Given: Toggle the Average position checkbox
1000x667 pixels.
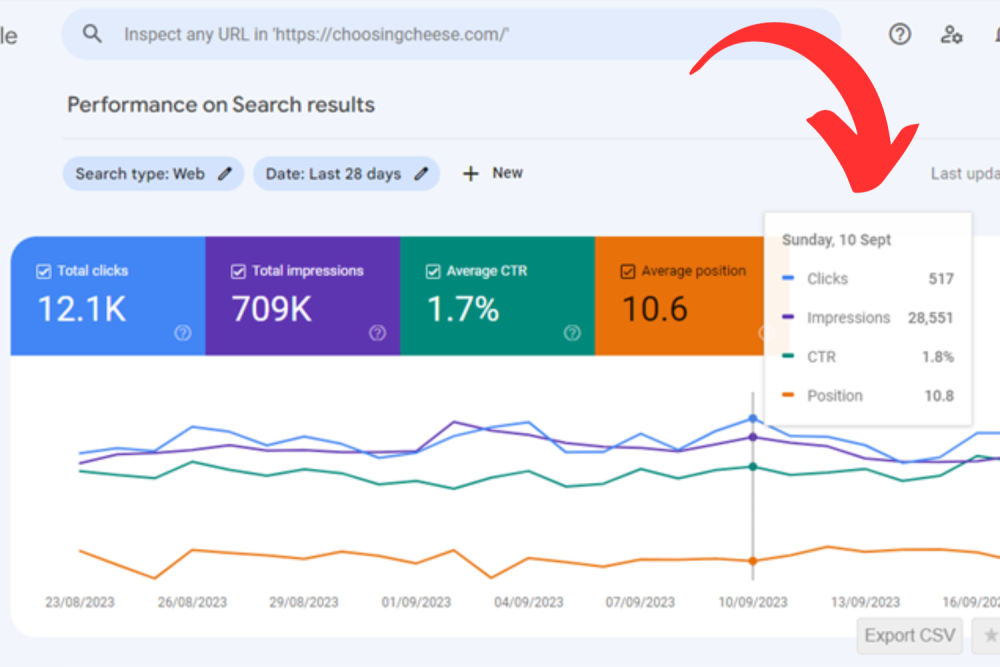Looking at the screenshot, I should [x=627, y=271].
